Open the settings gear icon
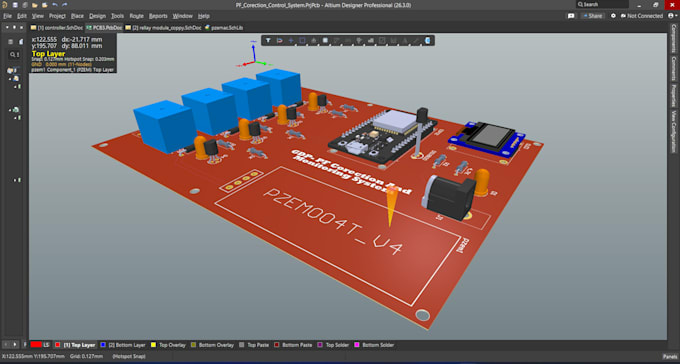The width and height of the screenshot is (680, 364). click(x=613, y=16)
